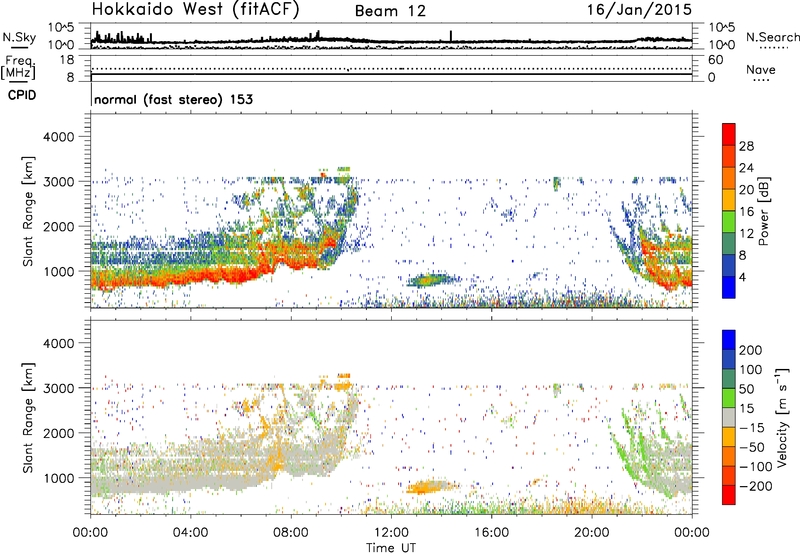Click '2000' on the velocity panel range axis
This screenshot has height=554, width=800.
(x=58, y=433)
